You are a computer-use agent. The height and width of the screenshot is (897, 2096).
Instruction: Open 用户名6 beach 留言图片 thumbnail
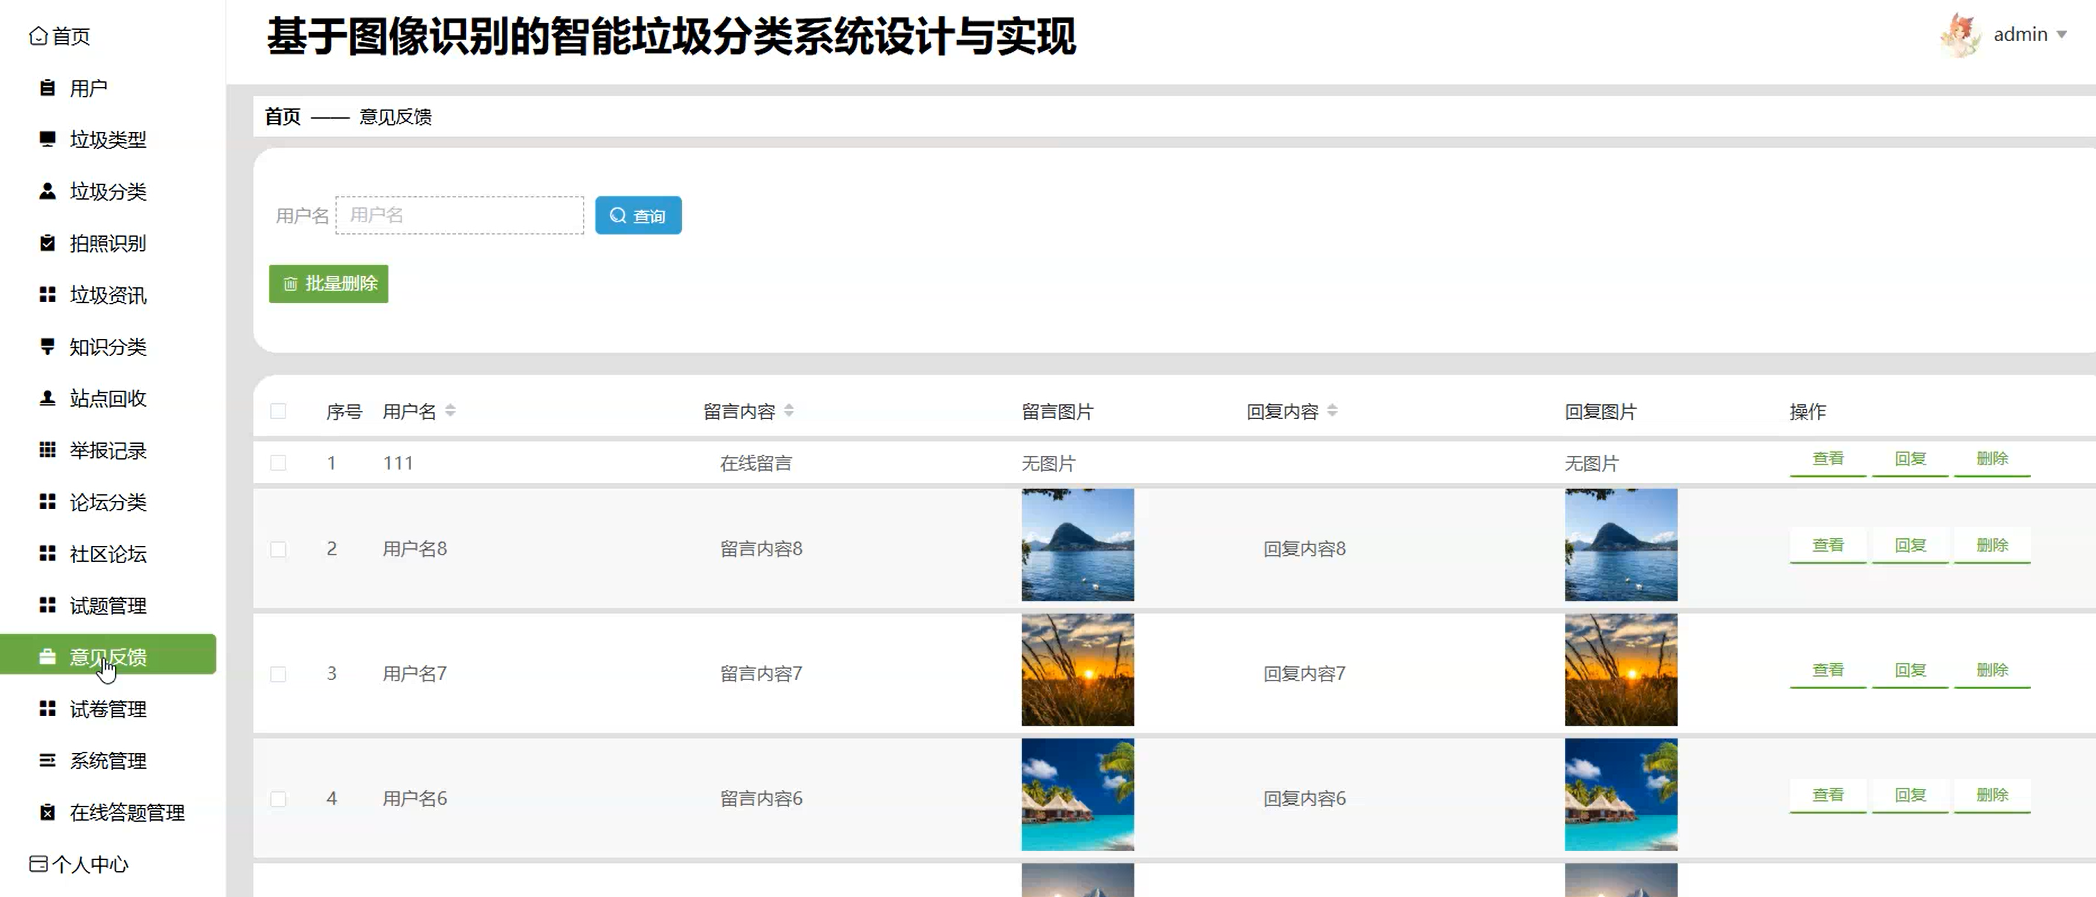click(x=1078, y=795)
